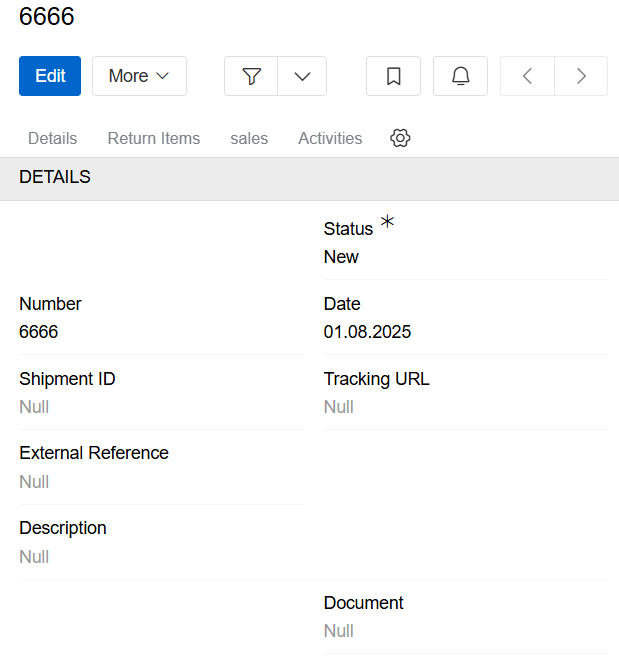Open the Return Items tab
The height and width of the screenshot is (669, 619).
pyautogui.click(x=154, y=139)
